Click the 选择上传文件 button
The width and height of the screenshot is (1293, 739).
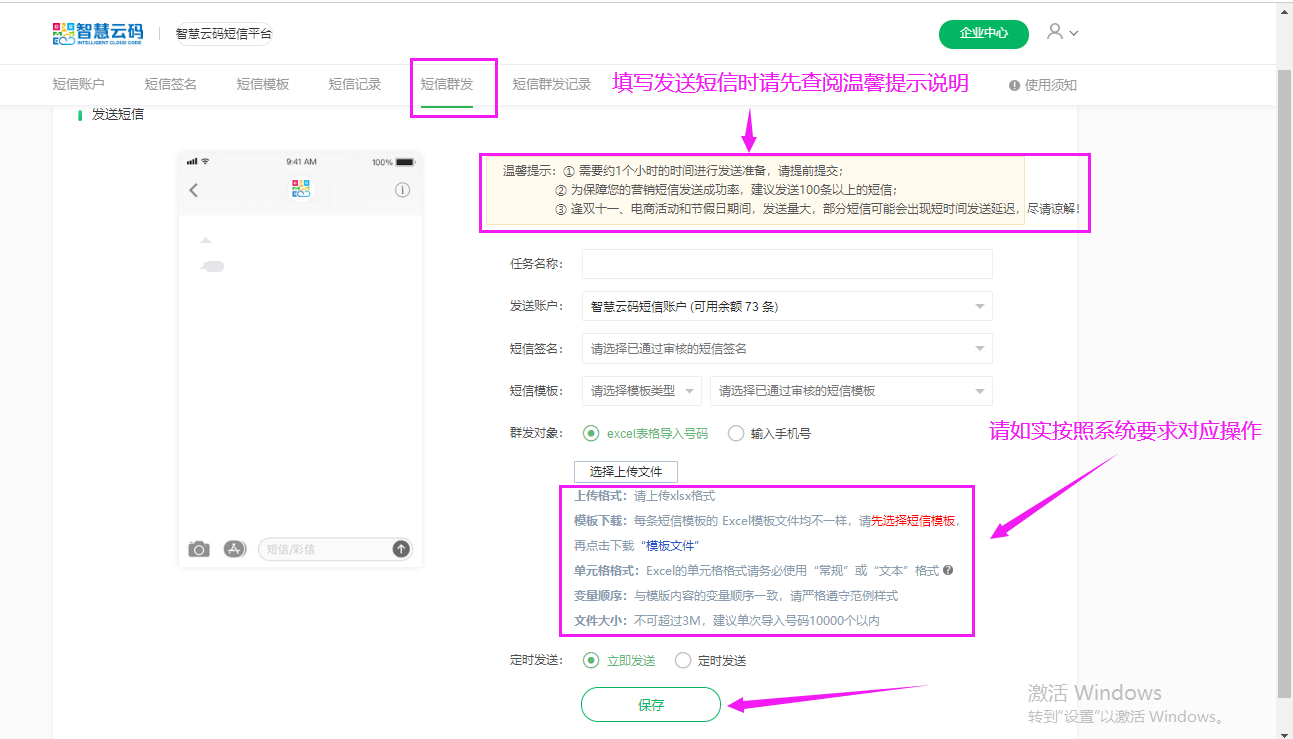coord(626,472)
